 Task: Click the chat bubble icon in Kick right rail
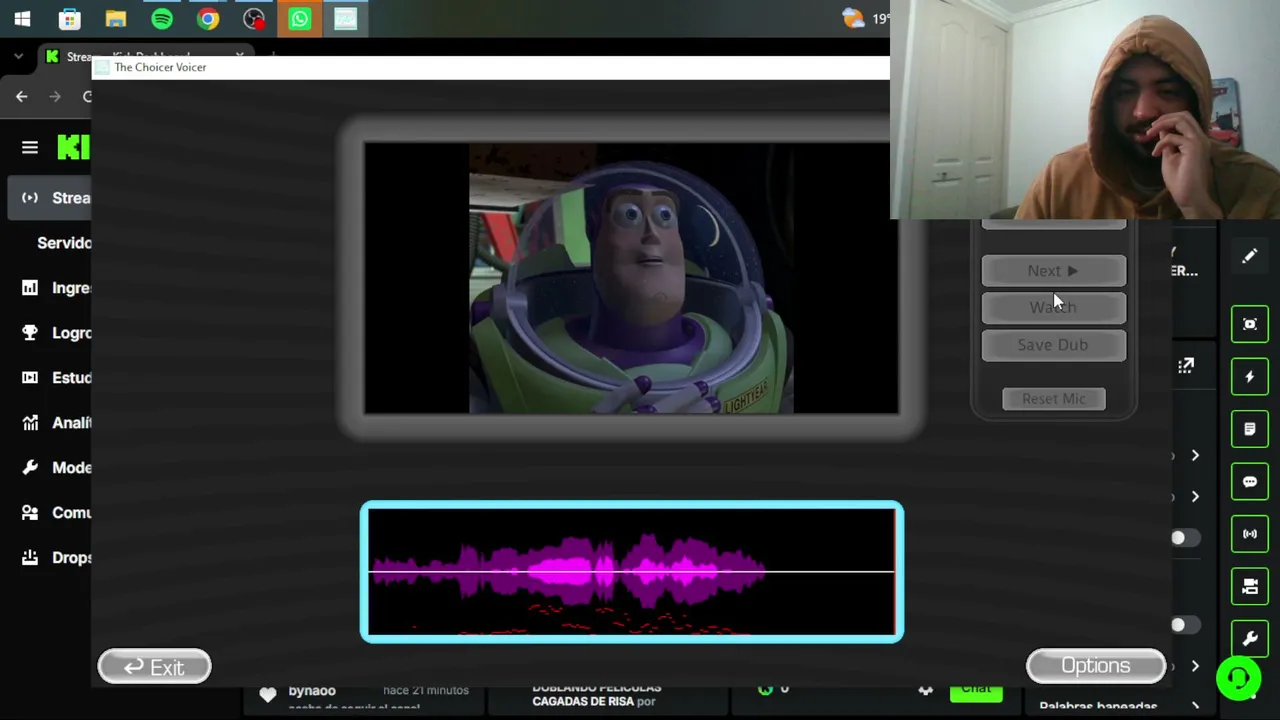pyautogui.click(x=1250, y=482)
